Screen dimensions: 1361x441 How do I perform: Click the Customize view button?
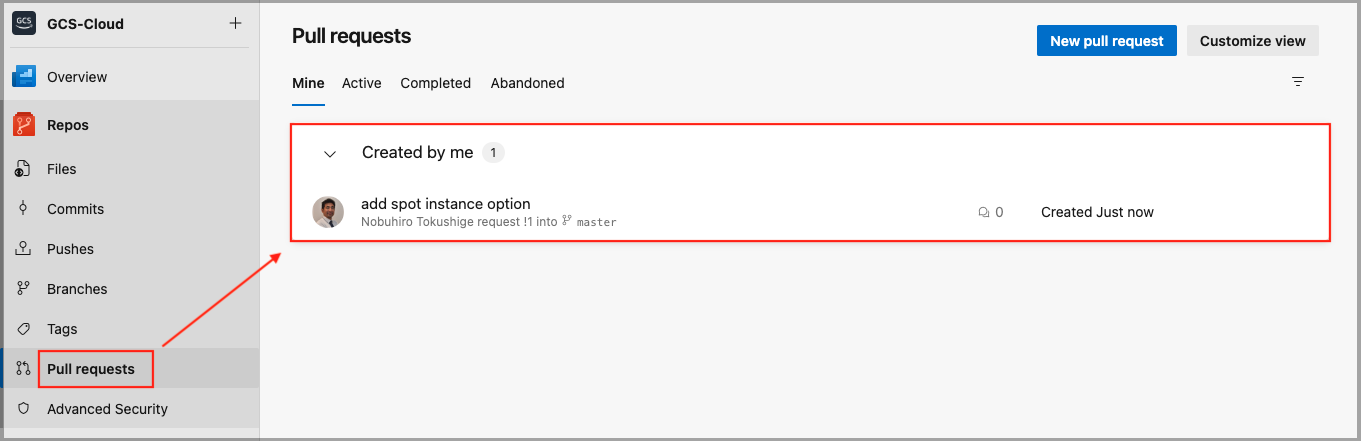1252,41
